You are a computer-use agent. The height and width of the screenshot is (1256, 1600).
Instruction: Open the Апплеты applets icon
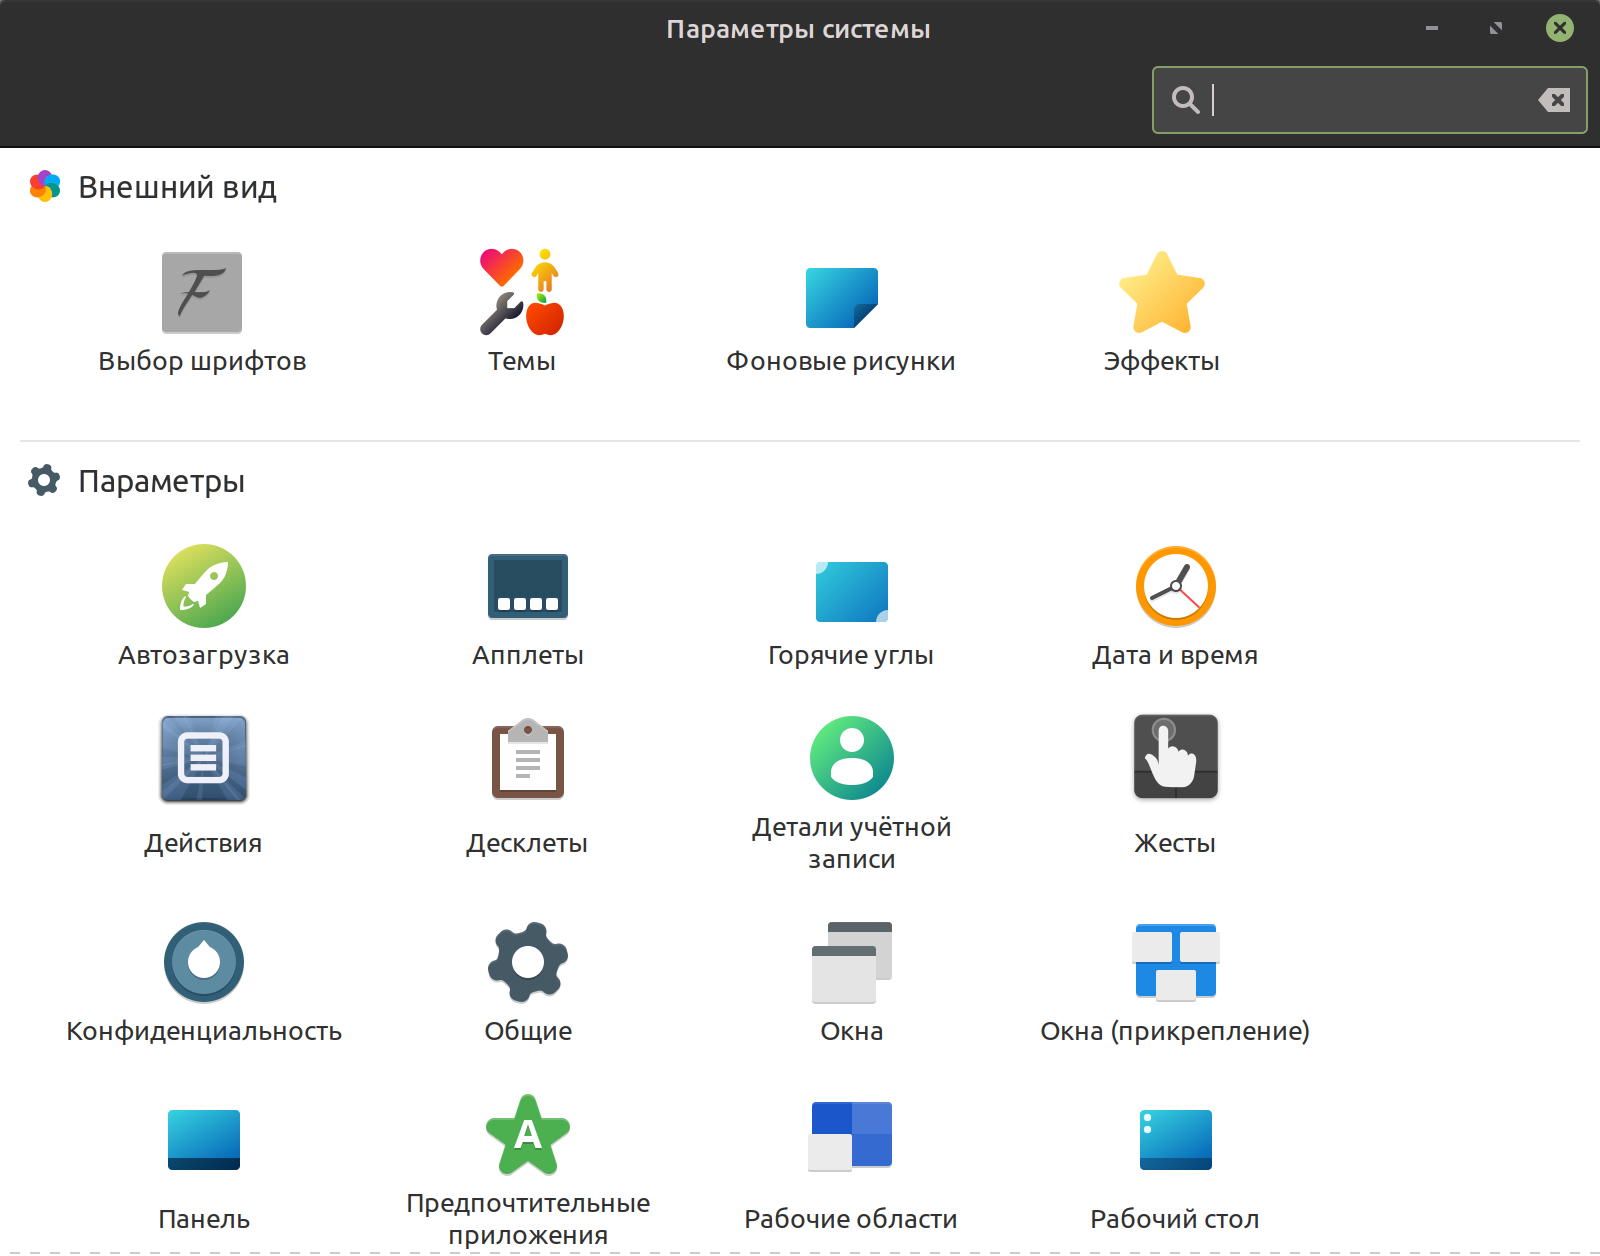pyautogui.click(x=528, y=586)
